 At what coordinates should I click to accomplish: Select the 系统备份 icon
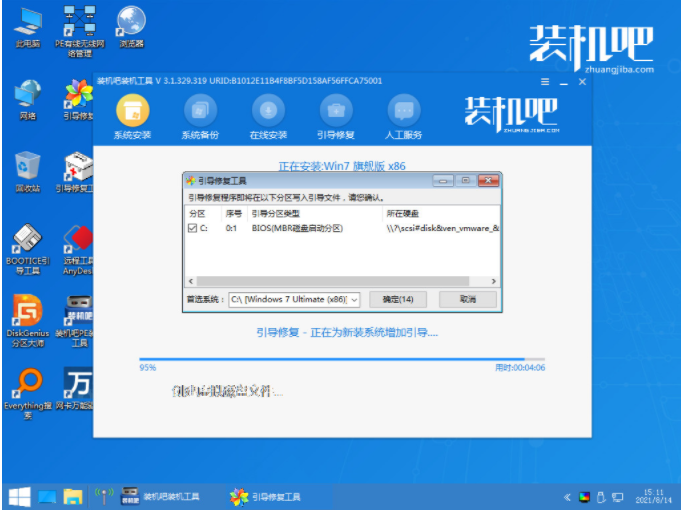tap(200, 111)
